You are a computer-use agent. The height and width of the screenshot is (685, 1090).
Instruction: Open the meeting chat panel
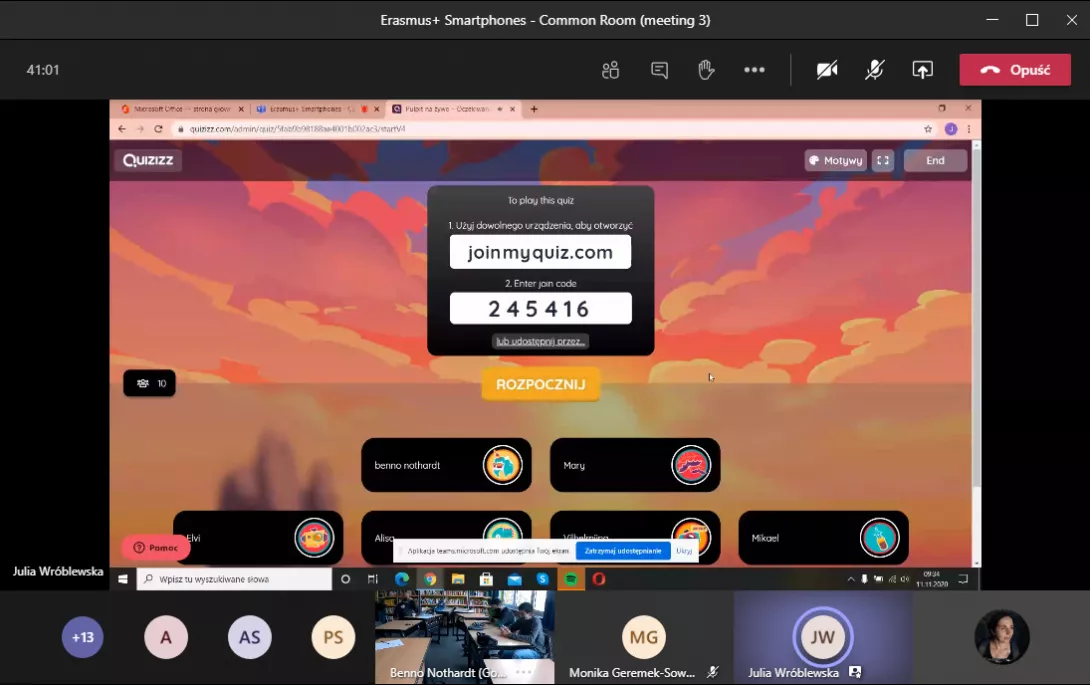(659, 70)
